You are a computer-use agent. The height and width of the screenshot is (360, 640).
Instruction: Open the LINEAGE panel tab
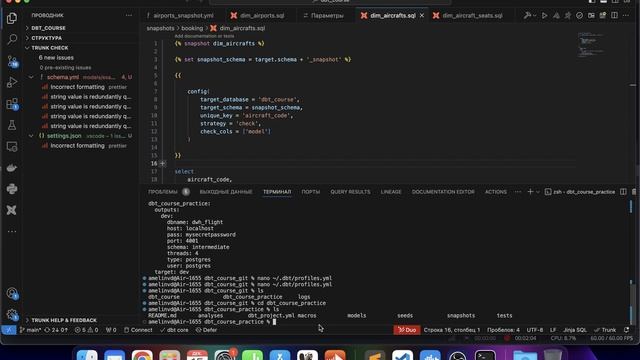pos(391,192)
